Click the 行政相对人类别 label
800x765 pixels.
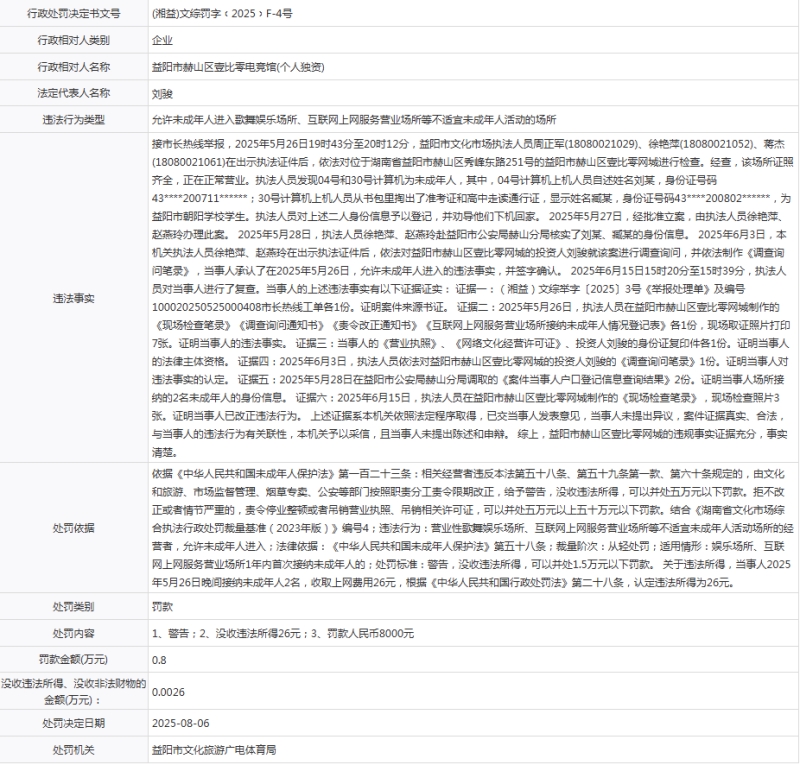click(73, 40)
